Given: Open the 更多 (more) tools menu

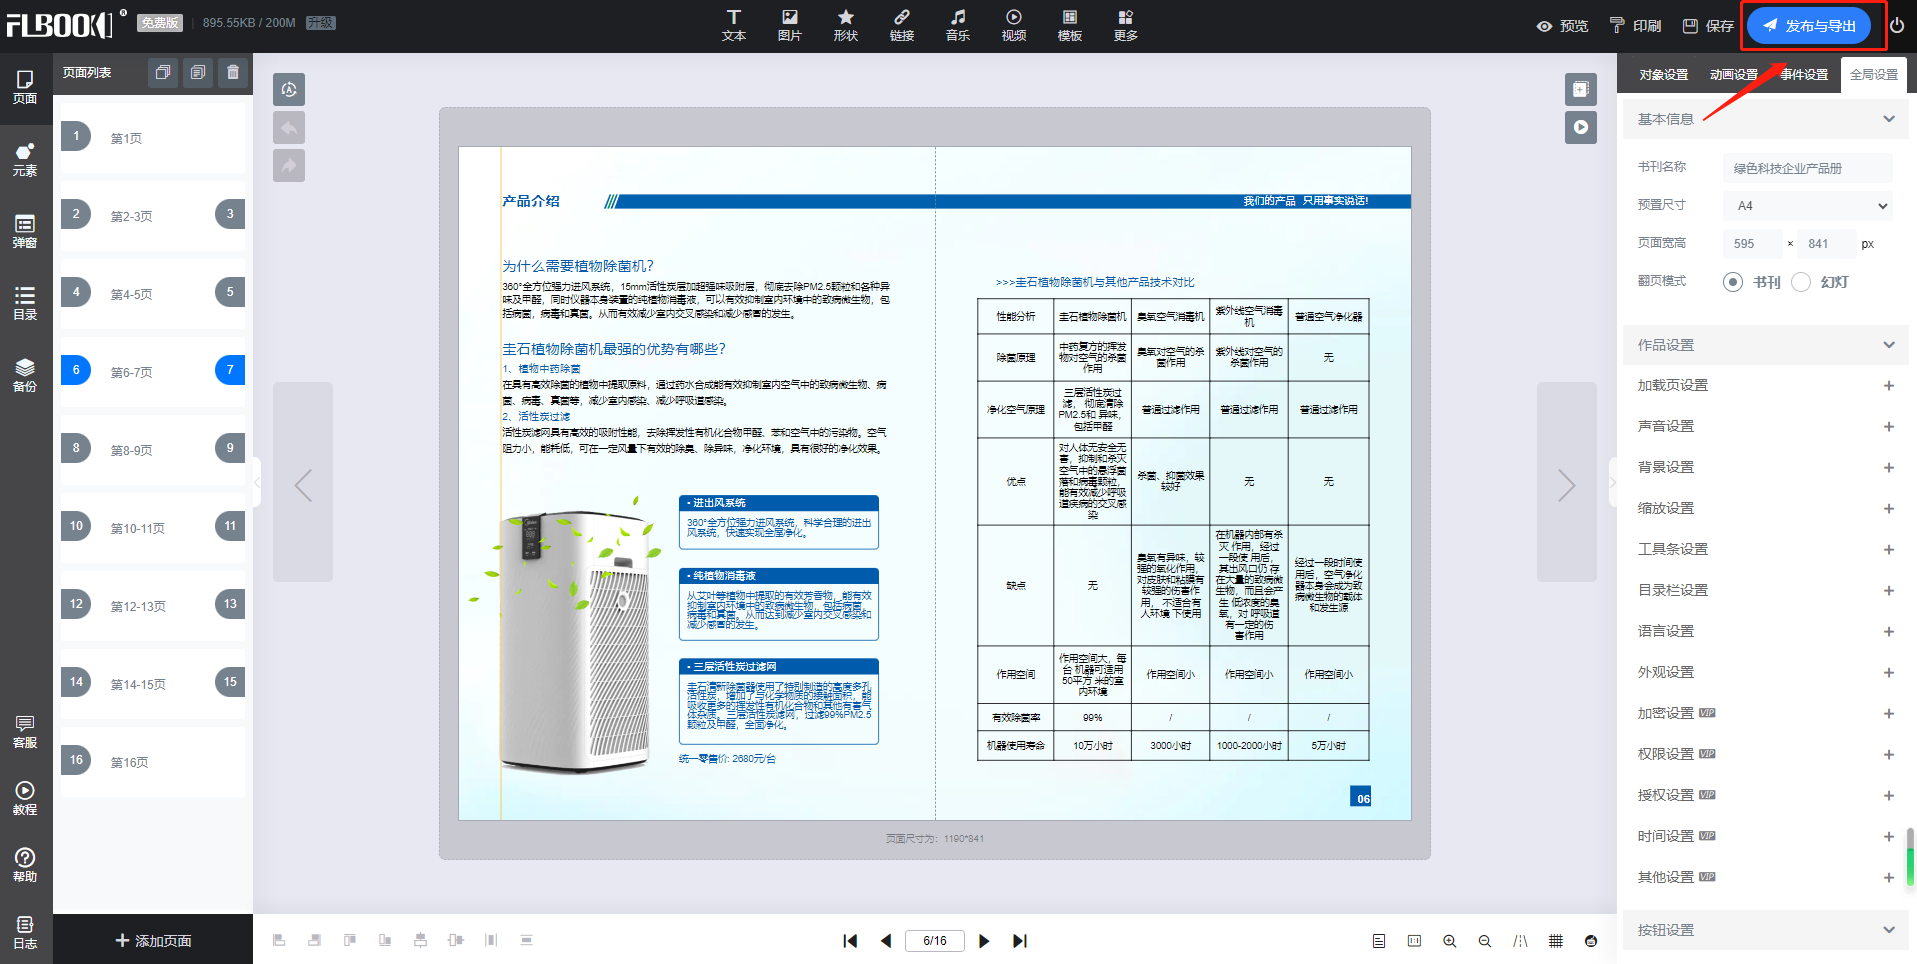Looking at the screenshot, I should pos(1125,25).
